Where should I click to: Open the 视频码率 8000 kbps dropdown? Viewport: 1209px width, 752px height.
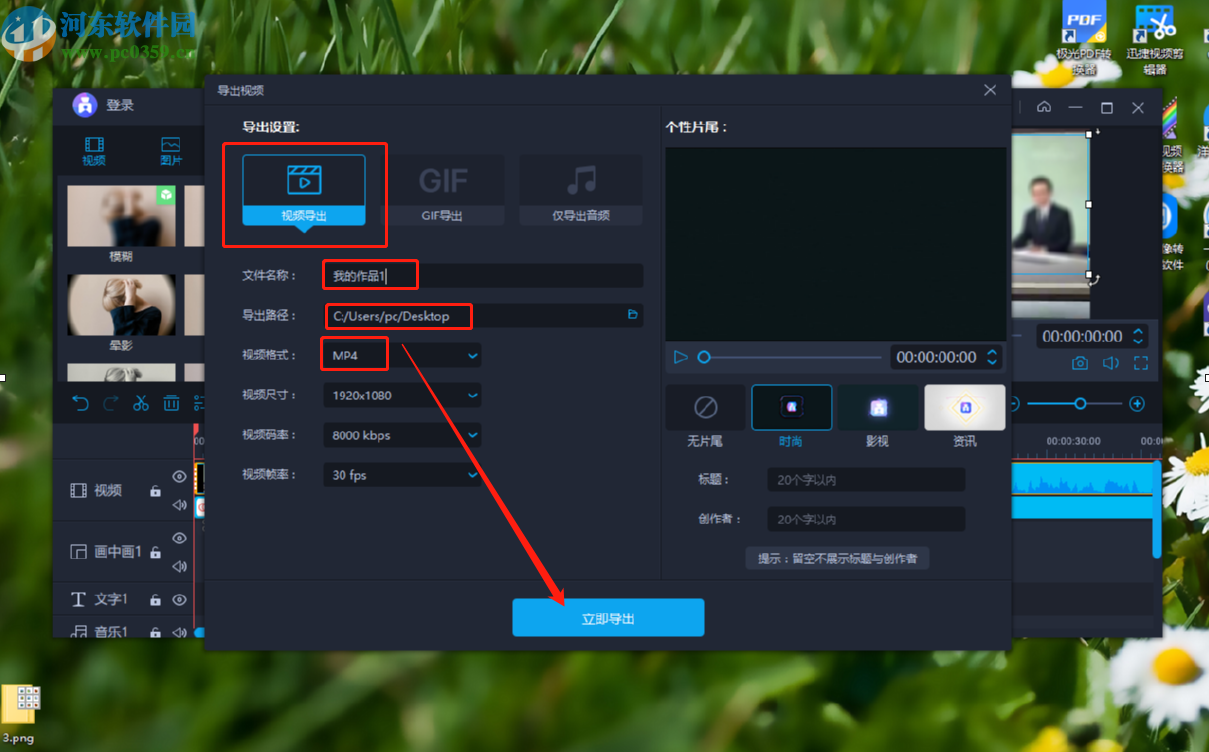[x=402, y=435]
